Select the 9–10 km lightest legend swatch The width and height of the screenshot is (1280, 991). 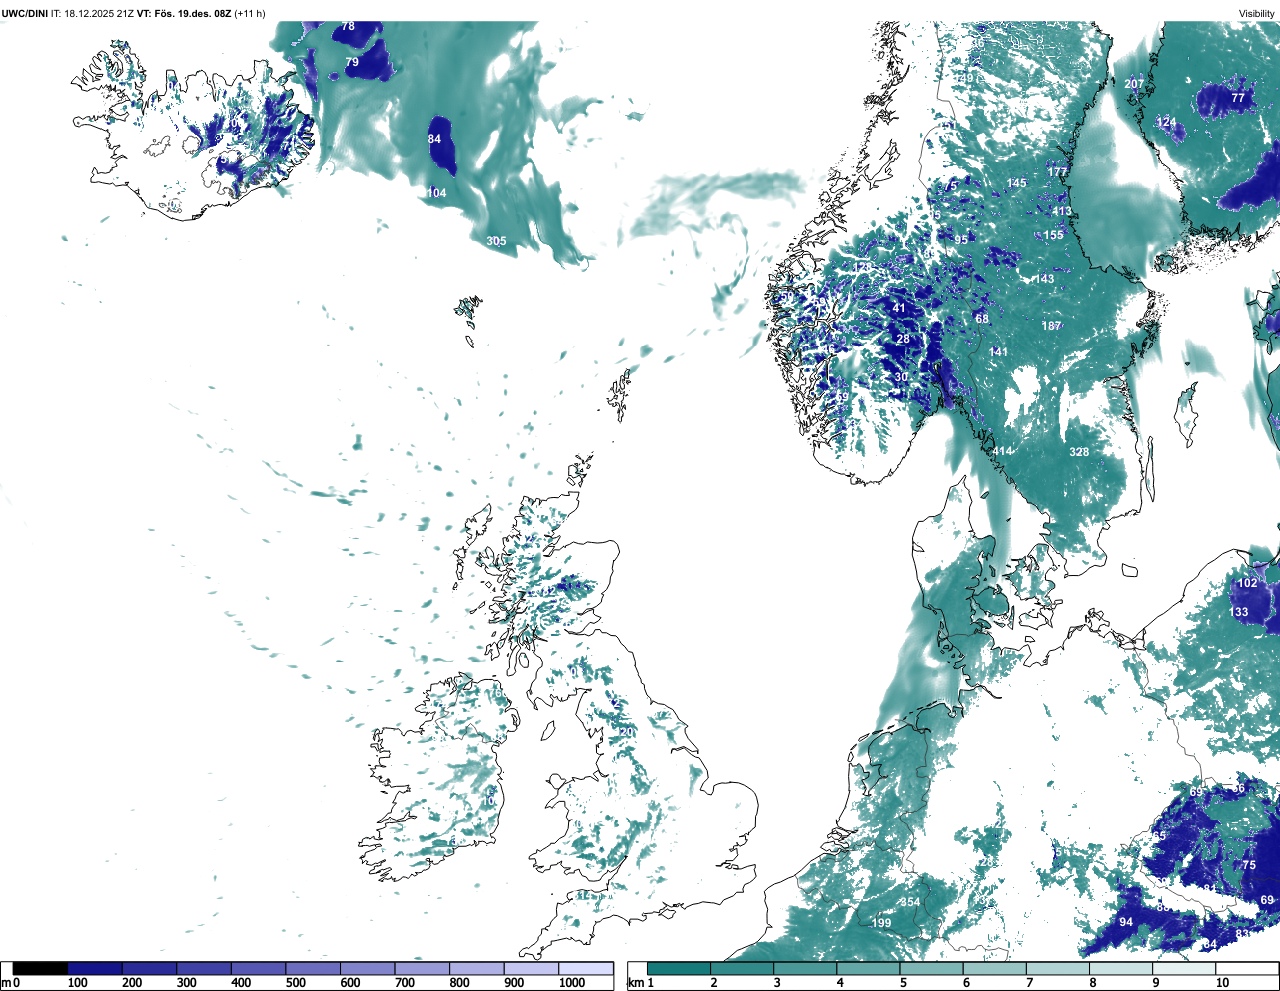(x=1185, y=968)
